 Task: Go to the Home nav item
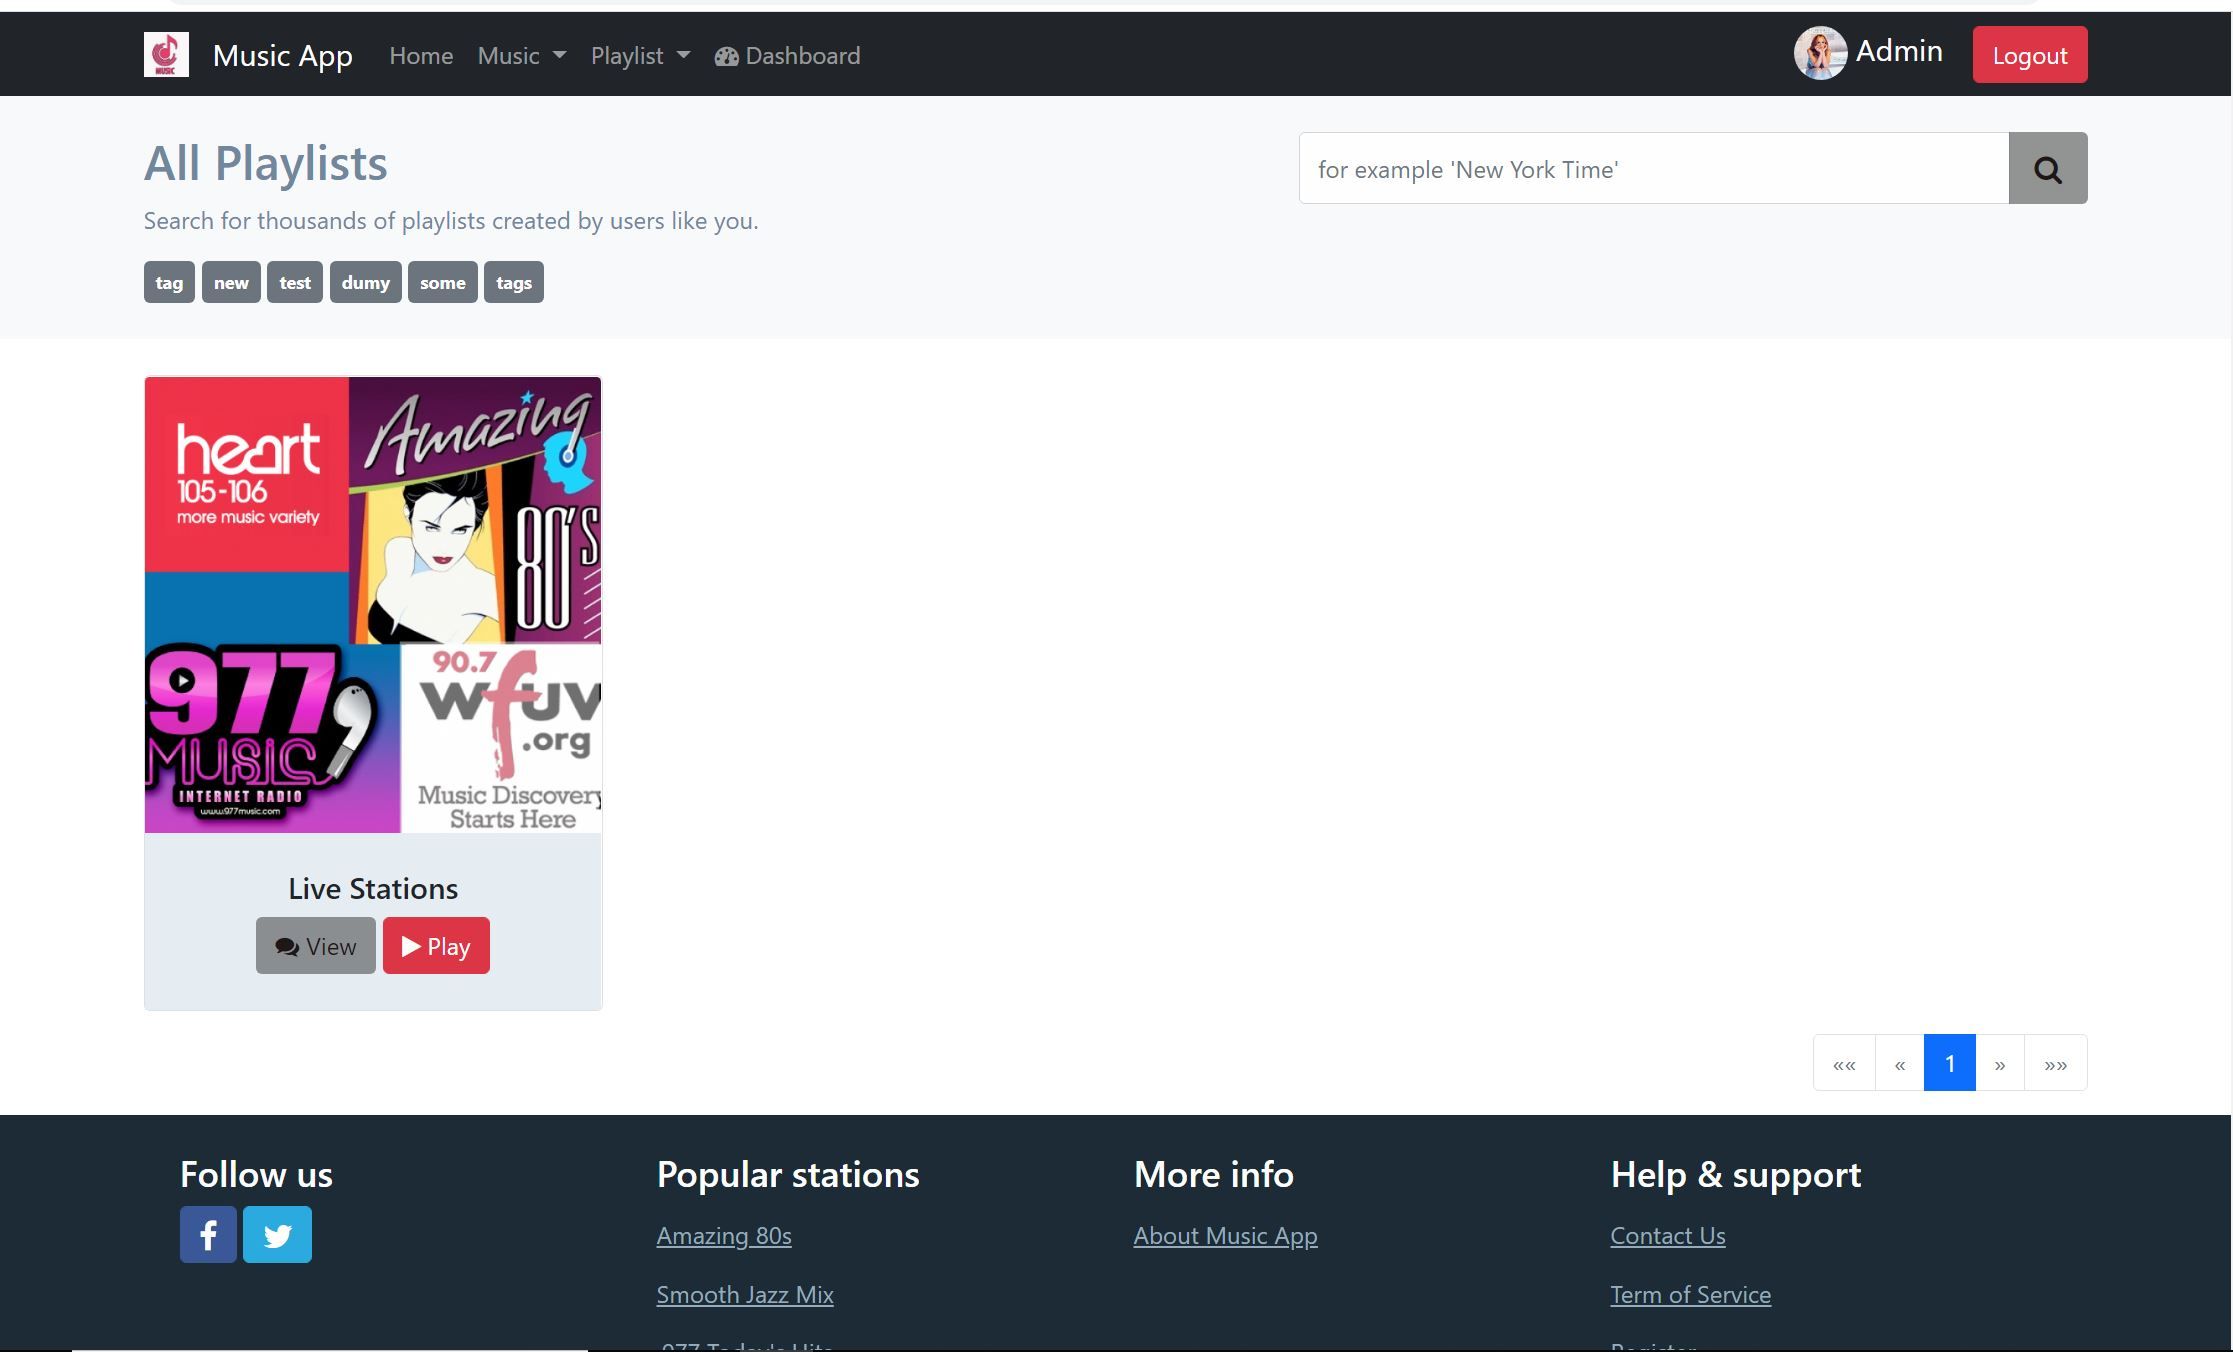pyautogui.click(x=421, y=56)
